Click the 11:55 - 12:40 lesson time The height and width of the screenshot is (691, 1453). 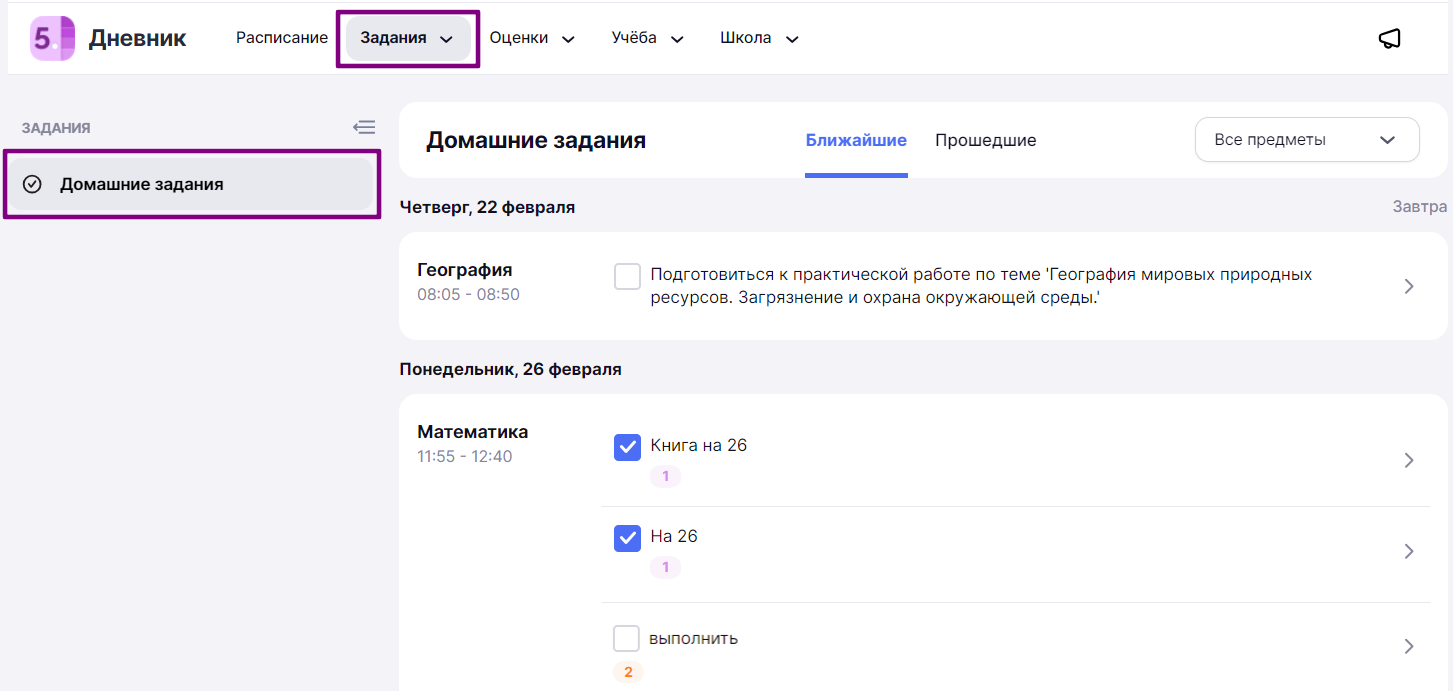click(x=465, y=457)
